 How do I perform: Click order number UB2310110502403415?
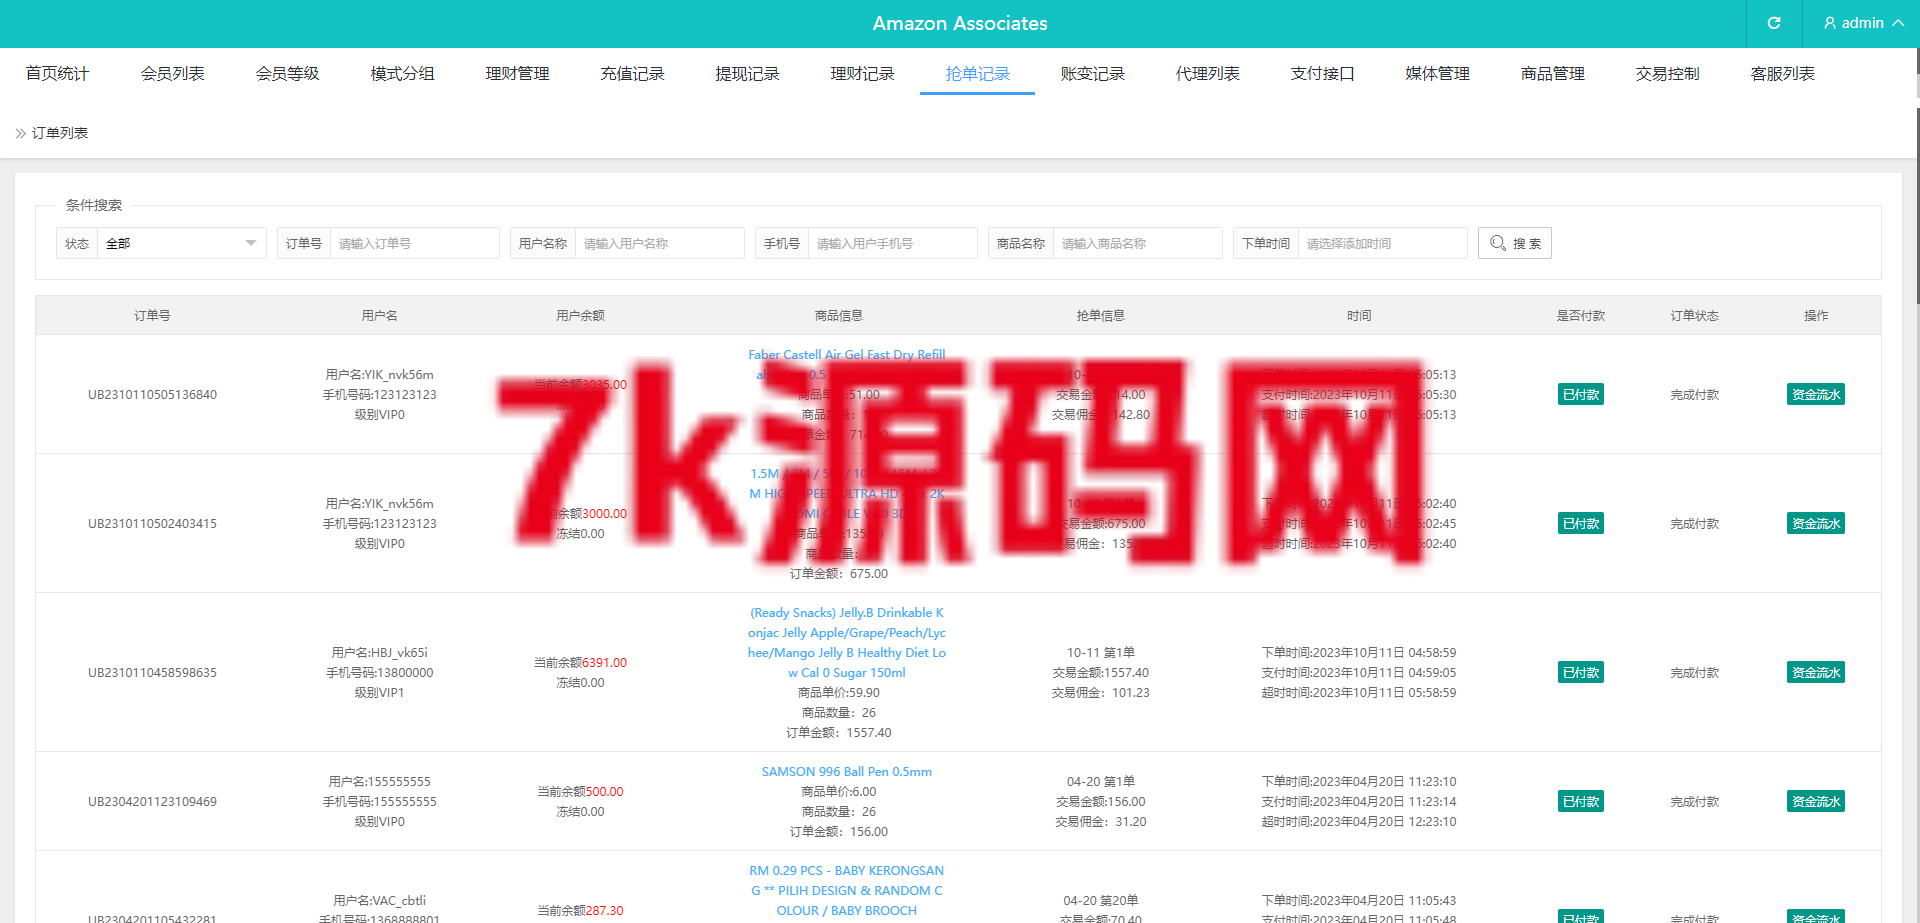click(x=152, y=523)
